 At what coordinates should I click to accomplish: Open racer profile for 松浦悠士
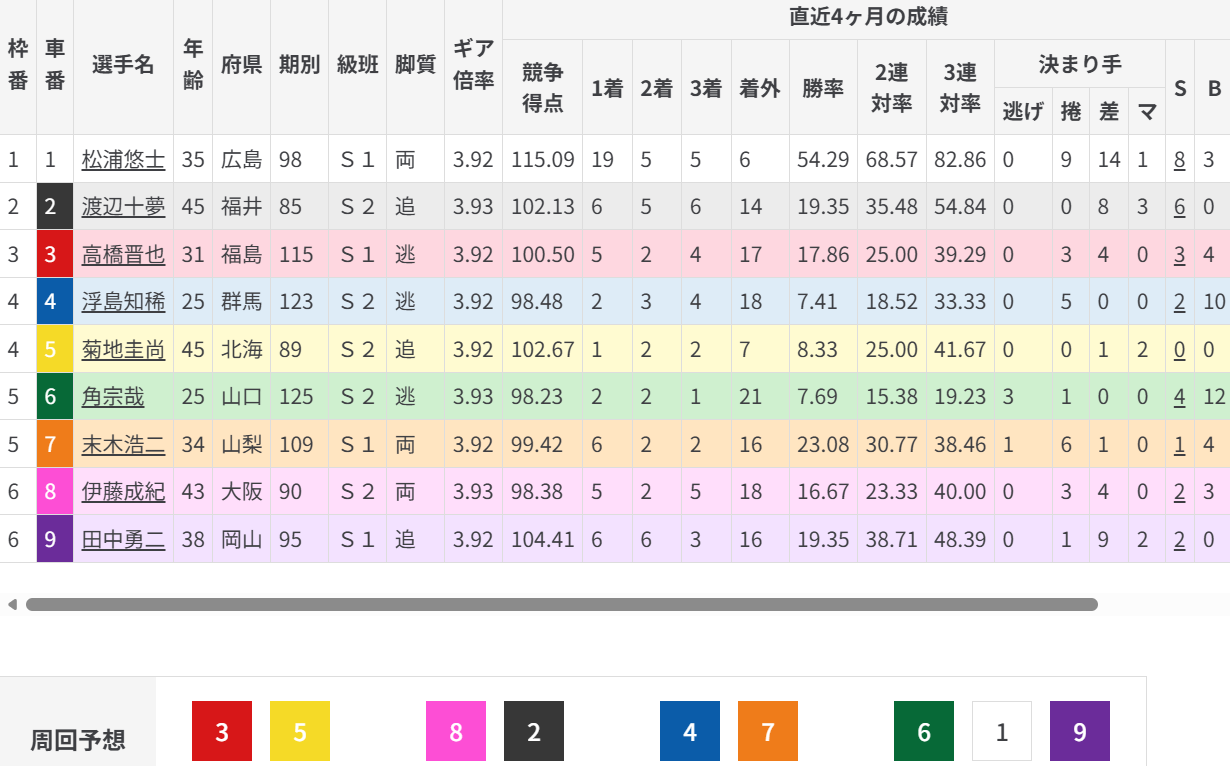pos(123,159)
